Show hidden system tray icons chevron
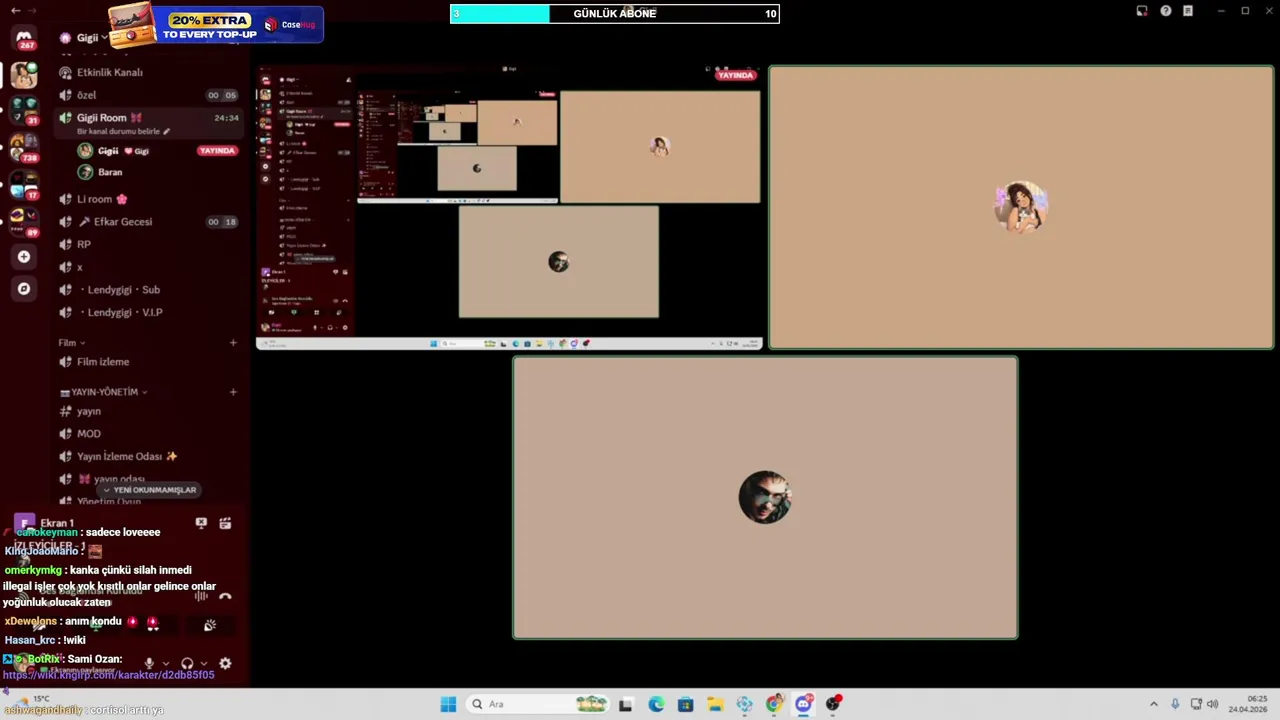This screenshot has width=1280, height=720. pos(1154,704)
